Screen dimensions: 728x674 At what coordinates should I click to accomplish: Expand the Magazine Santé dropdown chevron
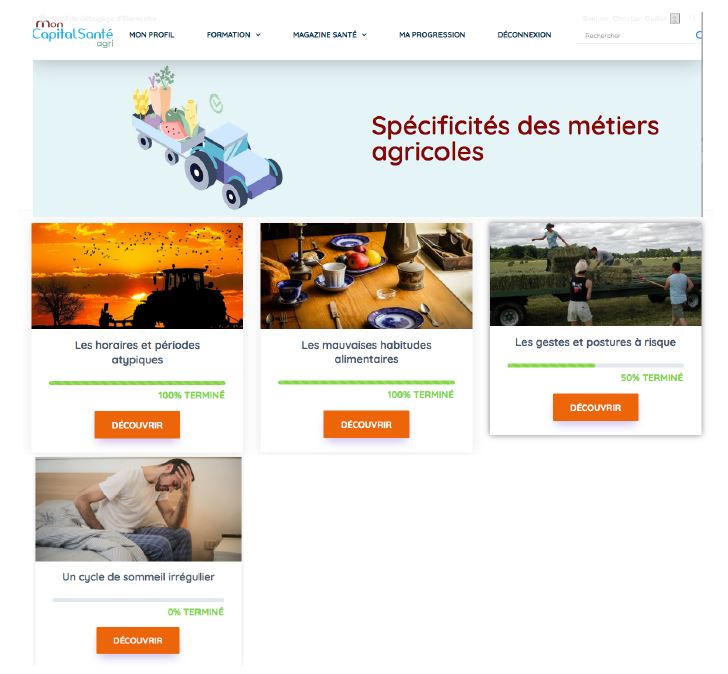tap(364, 35)
